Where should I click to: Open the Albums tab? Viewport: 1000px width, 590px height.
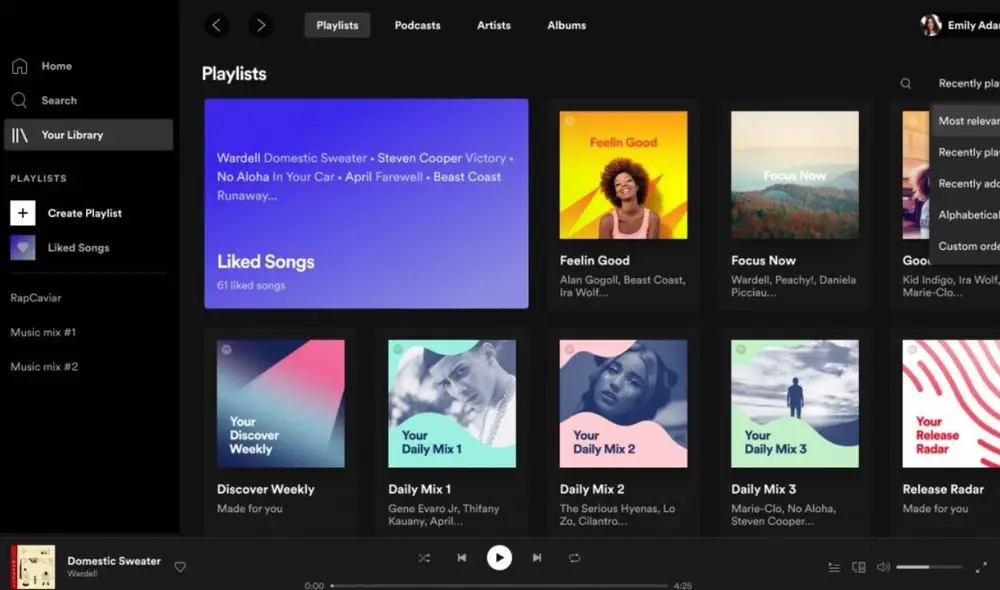click(x=566, y=25)
